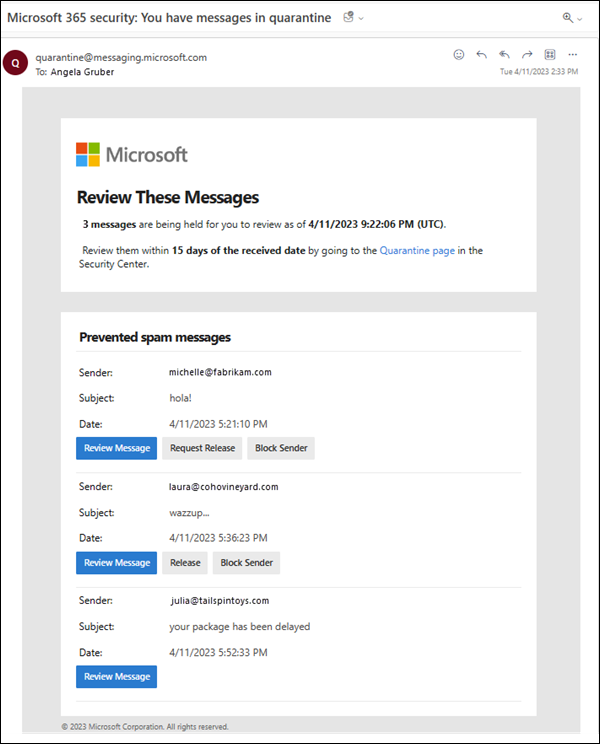Release the wazzup... message

point(185,563)
